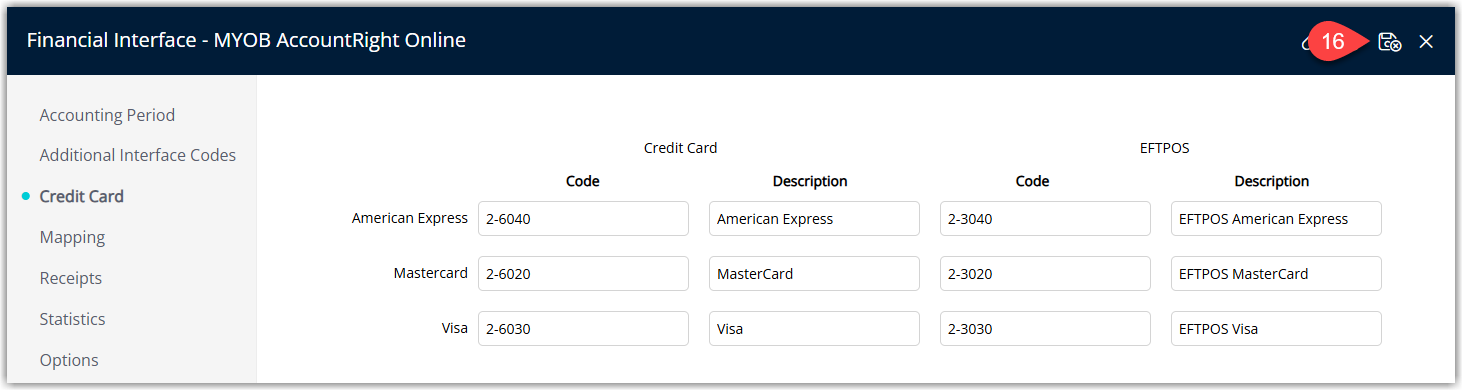This screenshot has height=391, width=1463.
Task: Select Credit Card in the sidebar
Action: point(81,196)
